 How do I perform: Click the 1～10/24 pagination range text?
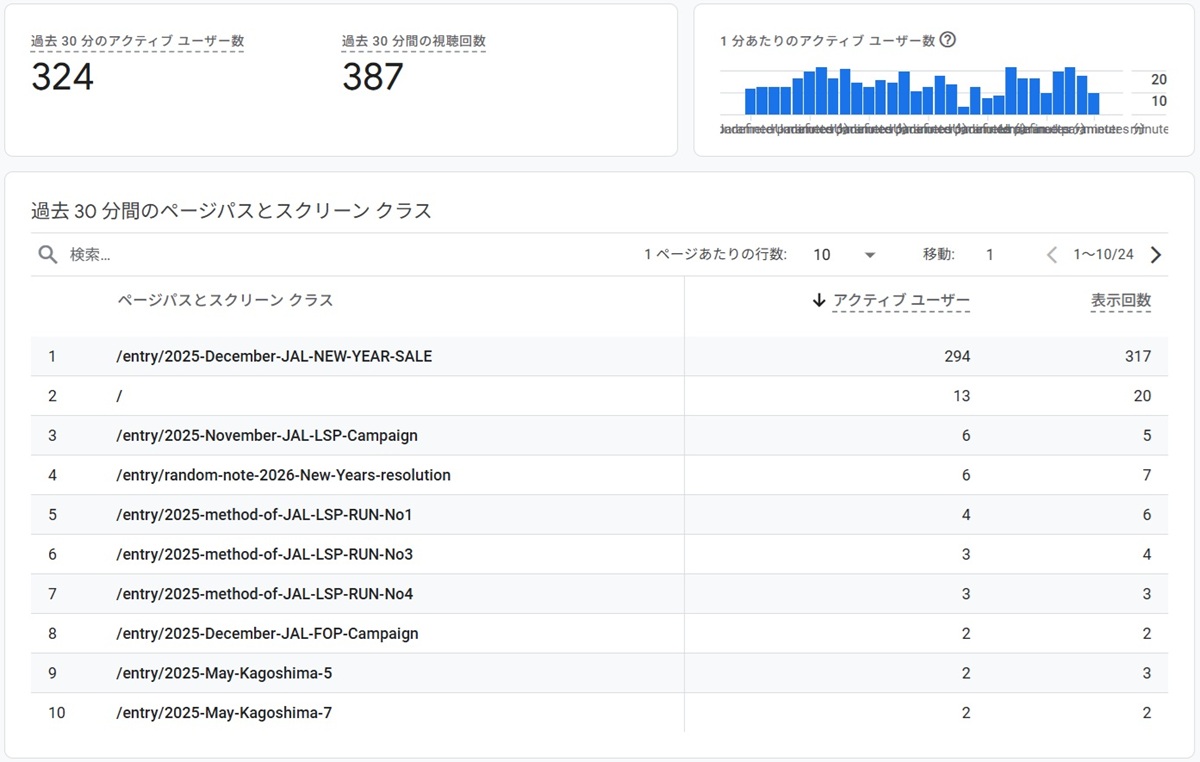click(1104, 255)
